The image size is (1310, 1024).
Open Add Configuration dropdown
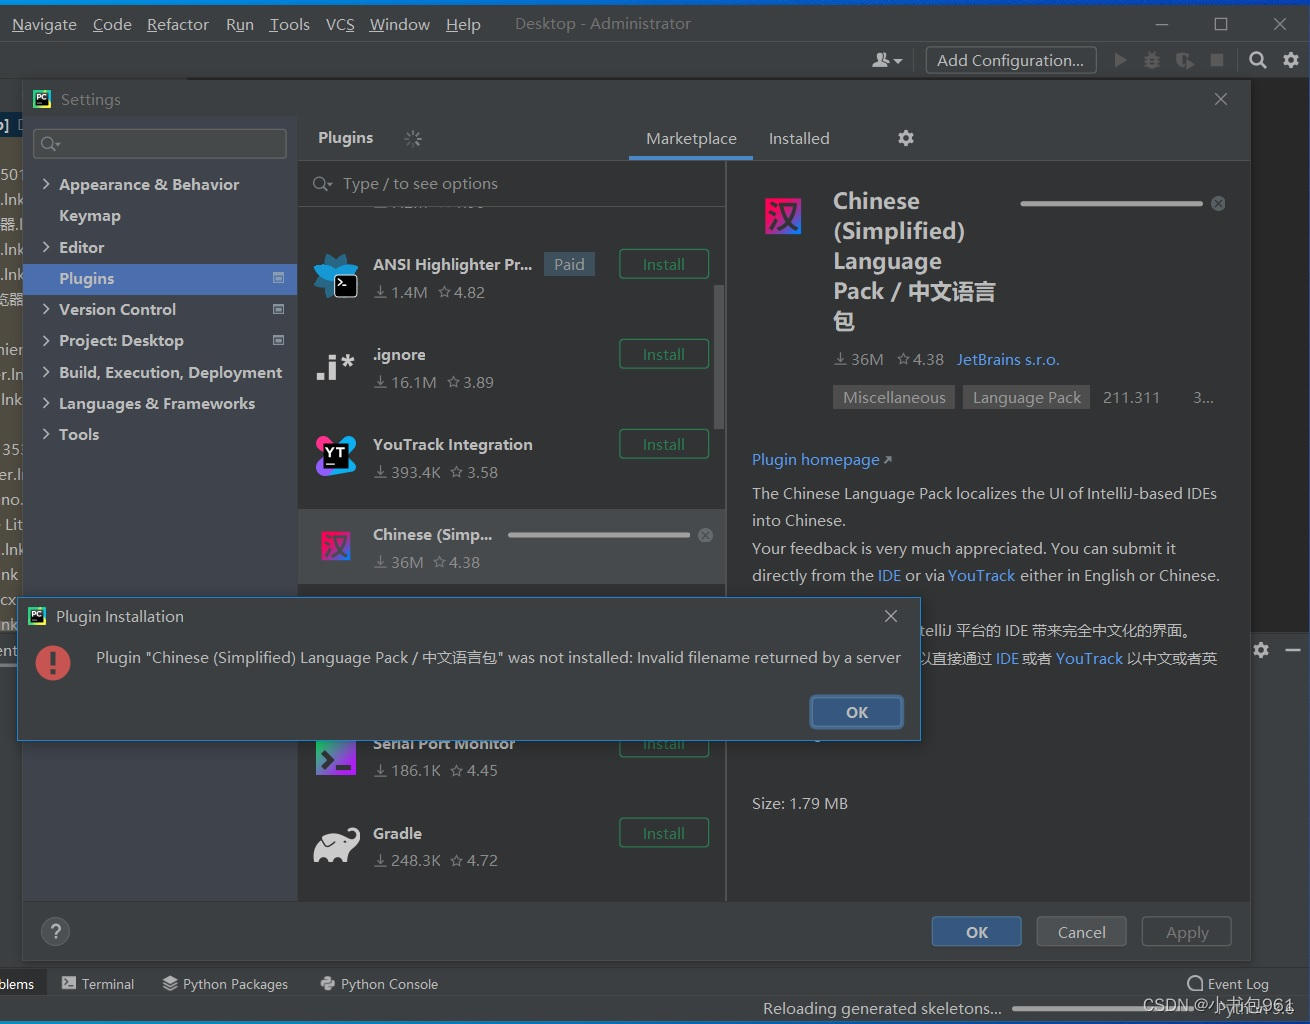(1010, 60)
